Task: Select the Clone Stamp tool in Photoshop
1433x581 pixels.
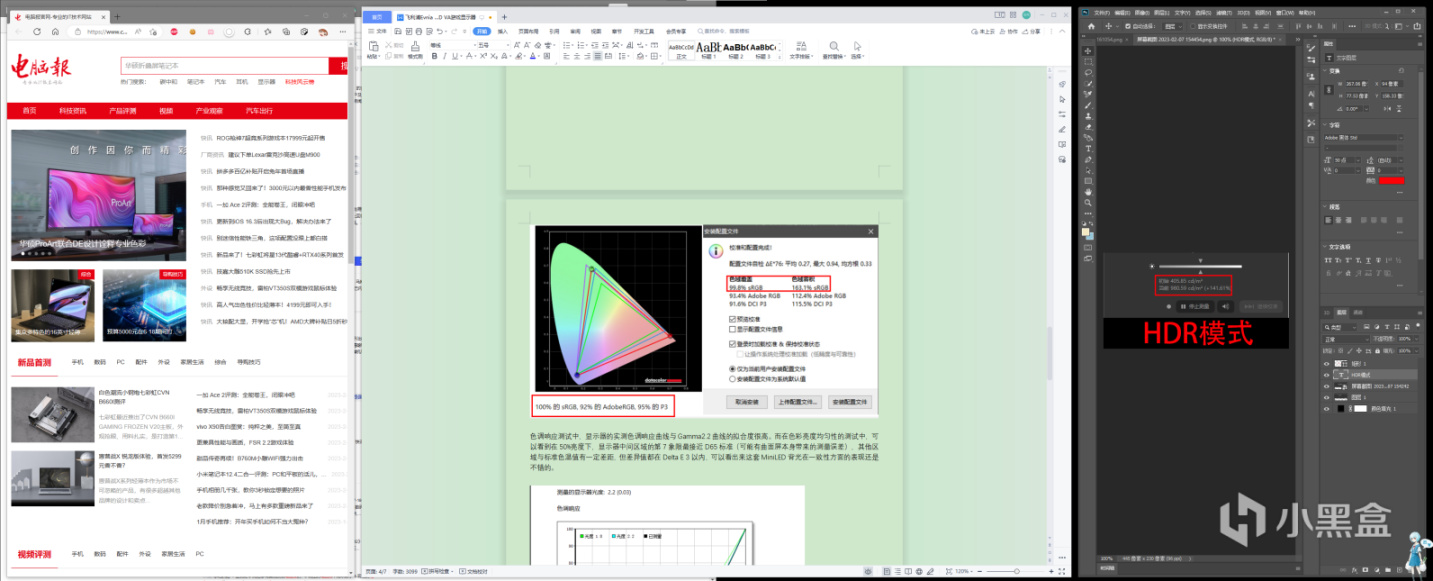Action: click(1088, 116)
